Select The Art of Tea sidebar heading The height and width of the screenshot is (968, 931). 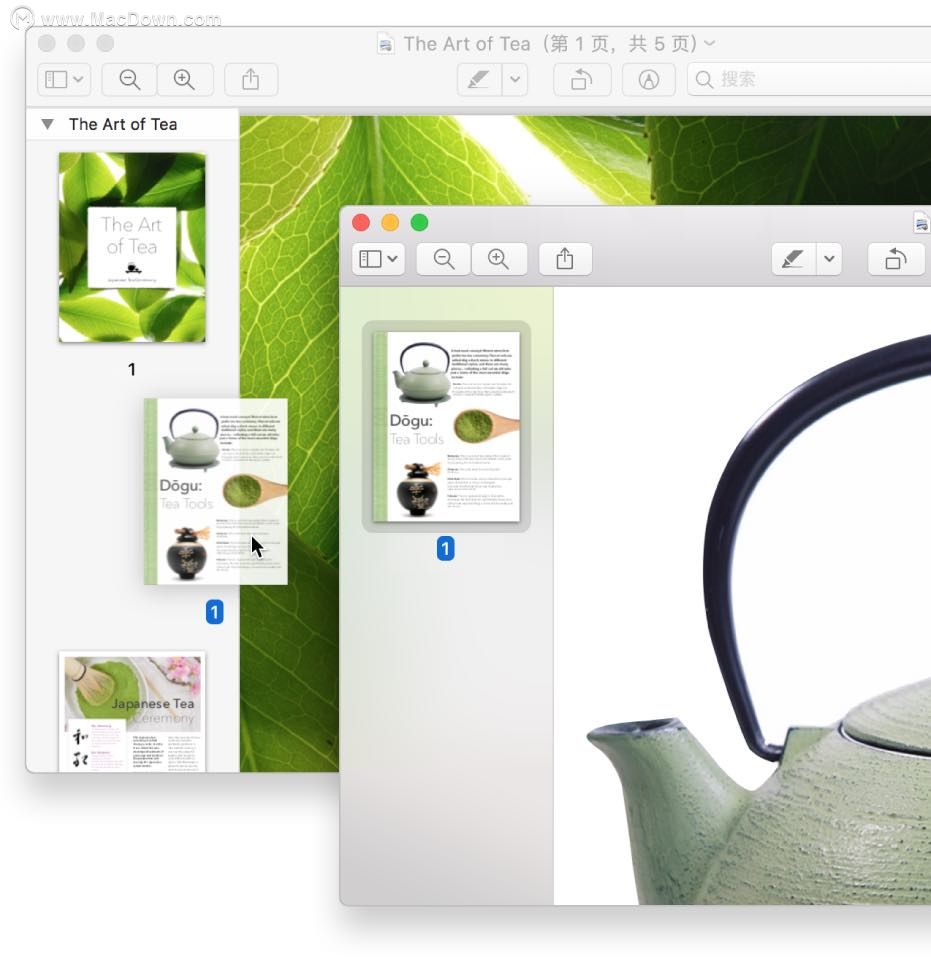pyautogui.click(x=123, y=124)
